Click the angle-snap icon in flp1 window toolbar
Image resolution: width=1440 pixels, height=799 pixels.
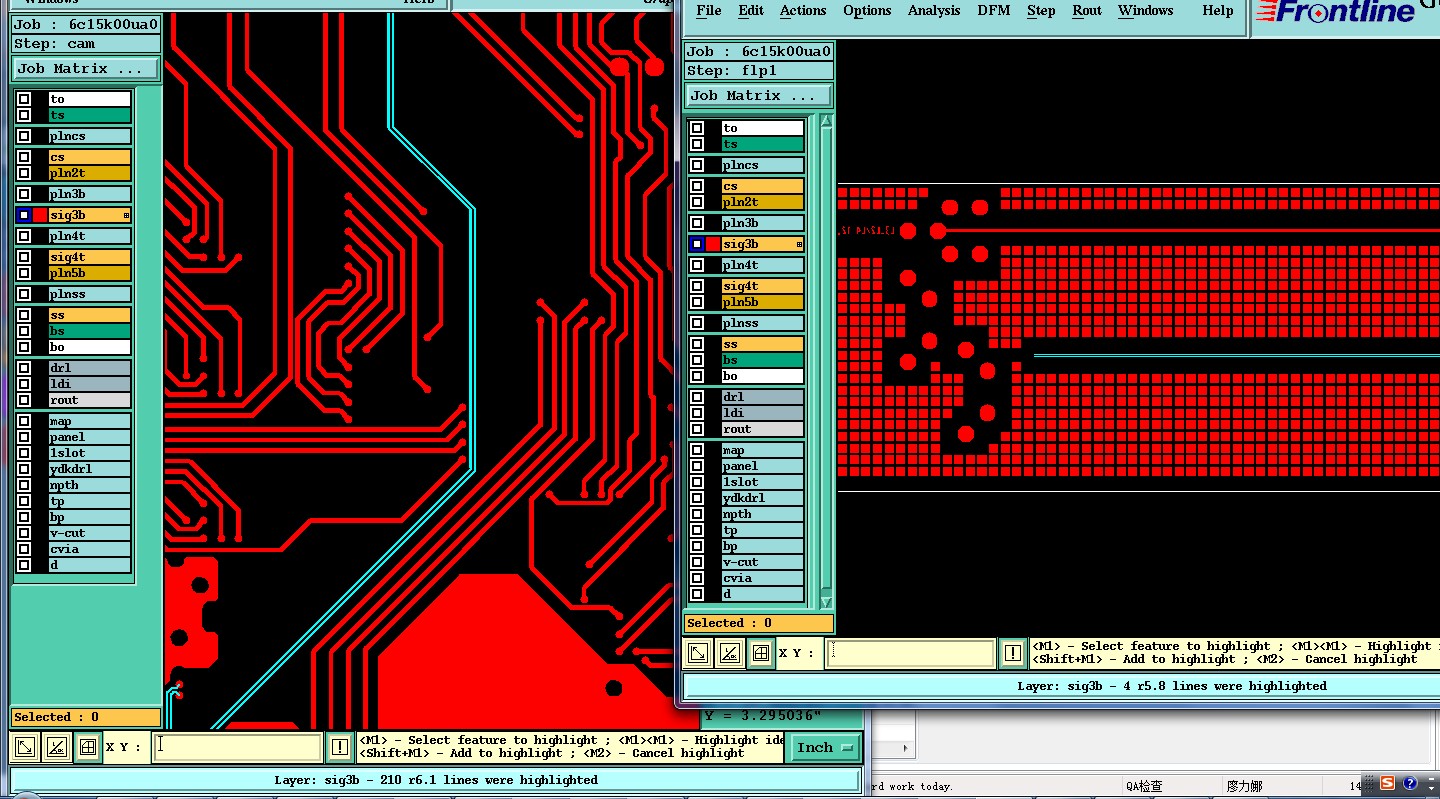click(729, 653)
